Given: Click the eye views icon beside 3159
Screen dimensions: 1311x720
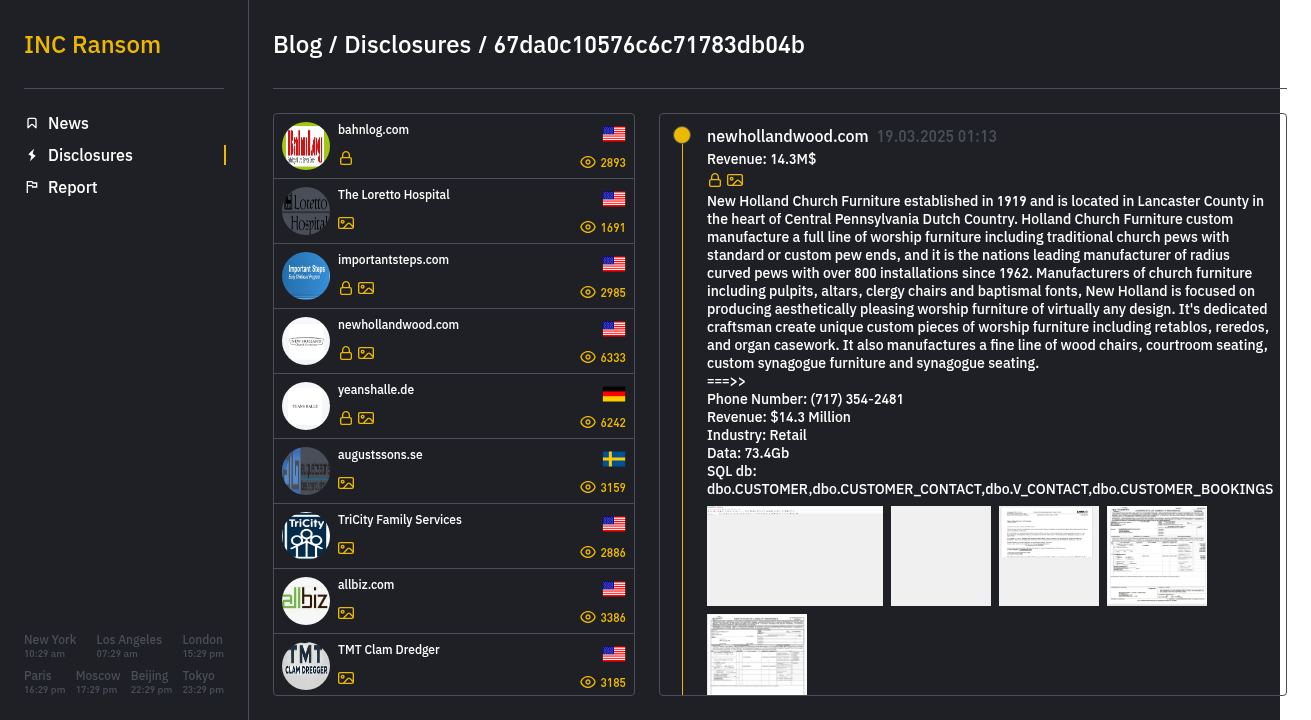Looking at the screenshot, I should pos(588,487).
